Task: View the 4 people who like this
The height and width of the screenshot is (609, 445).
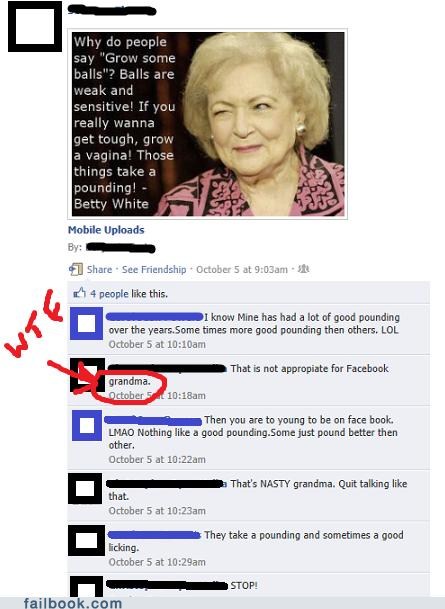Action: pos(109,294)
